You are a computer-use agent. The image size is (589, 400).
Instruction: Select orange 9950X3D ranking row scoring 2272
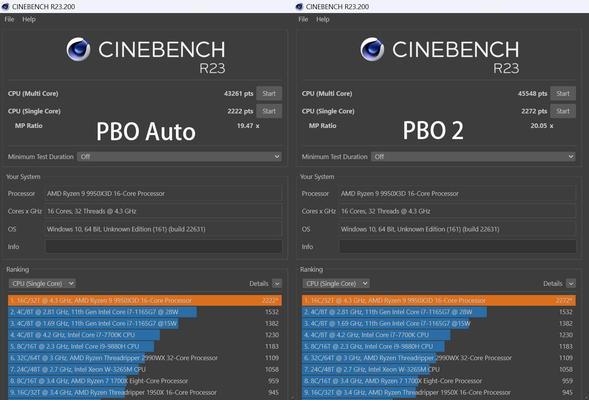(439, 300)
